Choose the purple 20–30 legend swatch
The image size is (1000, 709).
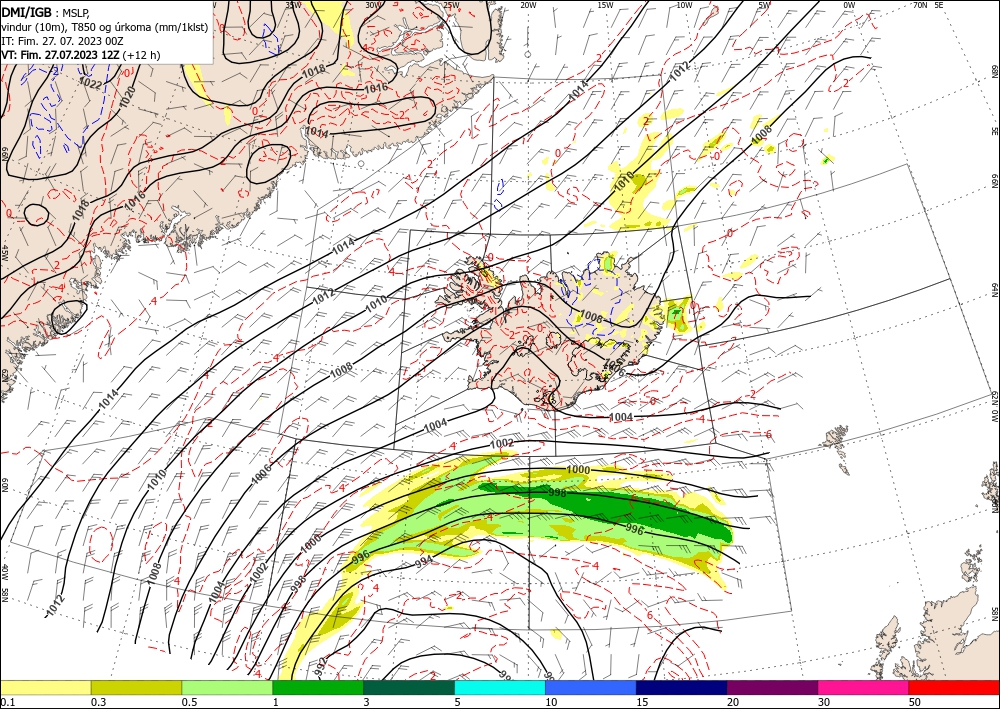(772, 687)
